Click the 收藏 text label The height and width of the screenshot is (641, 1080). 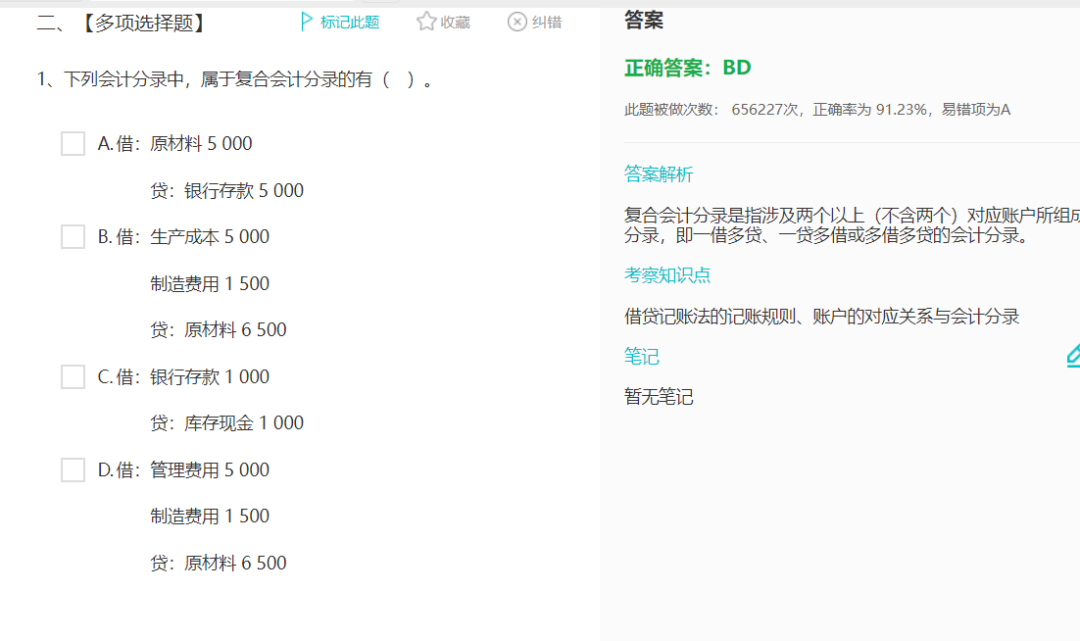(x=455, y=22)
